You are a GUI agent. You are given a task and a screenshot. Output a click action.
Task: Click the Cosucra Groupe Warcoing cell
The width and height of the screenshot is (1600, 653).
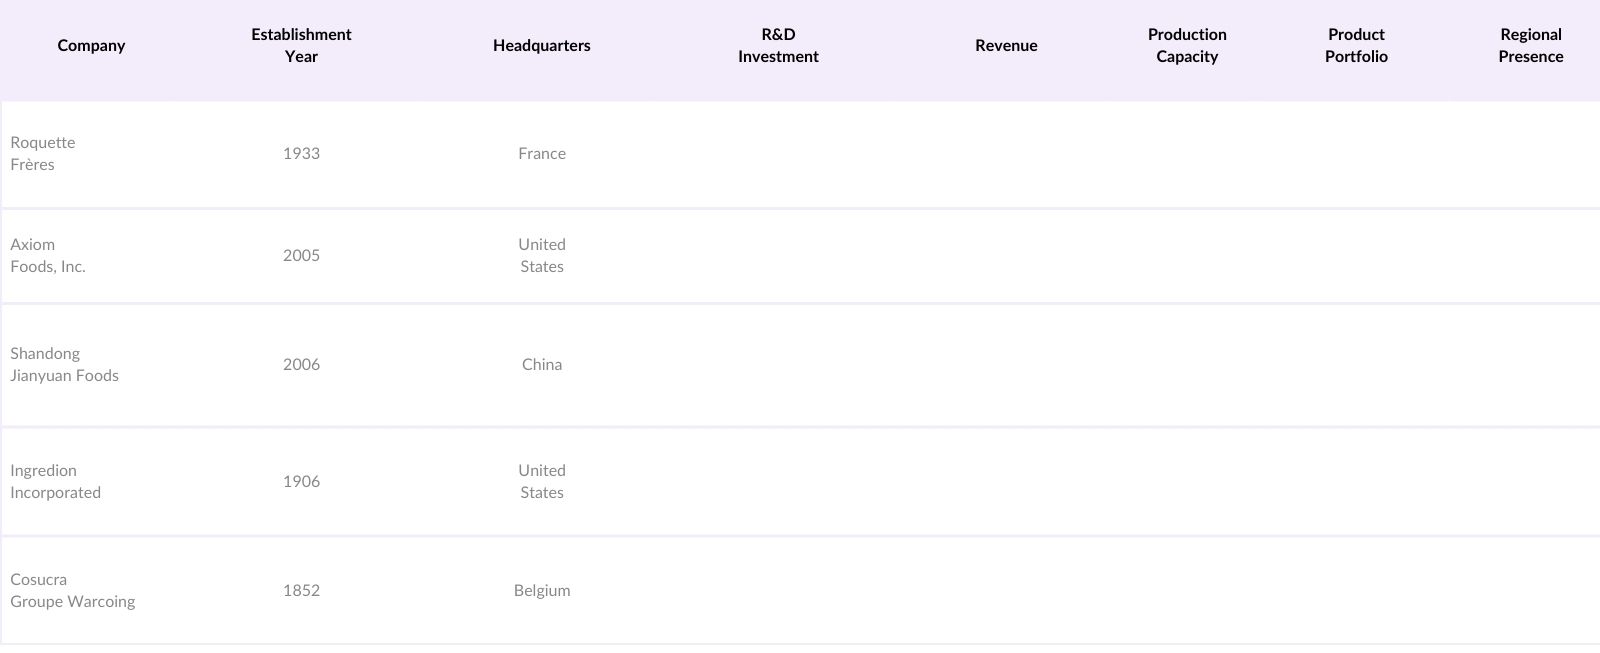pos(72,591)
